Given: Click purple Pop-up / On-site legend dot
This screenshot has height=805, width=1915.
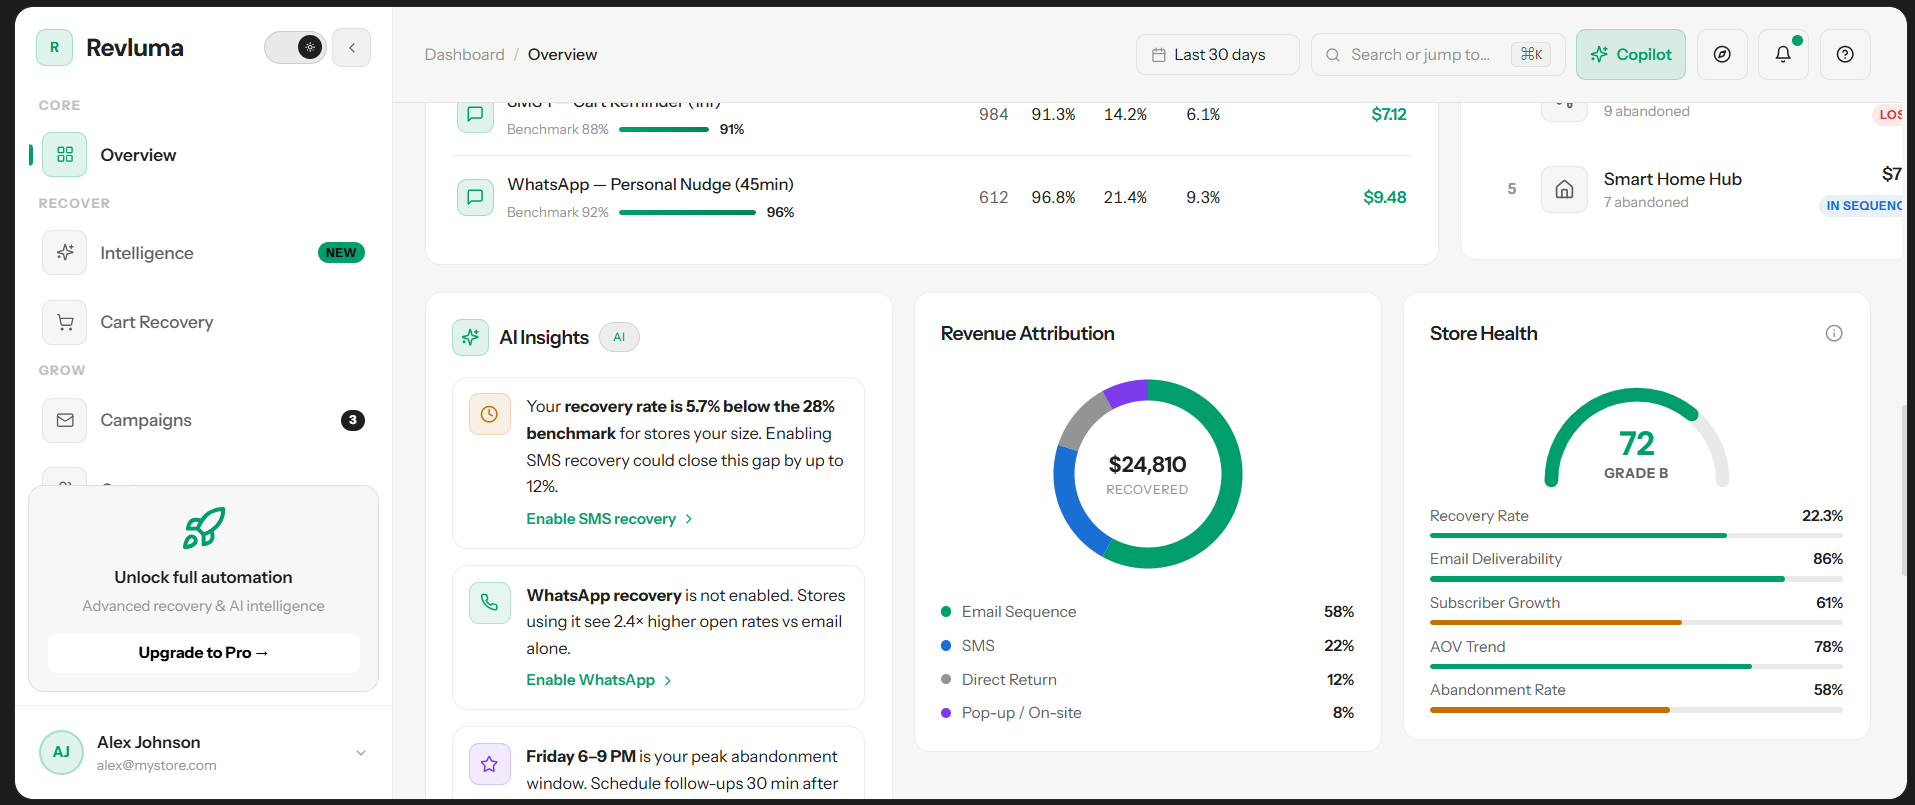Looking at the screenshot, I should pyautogui.click(x=946, y=713).
